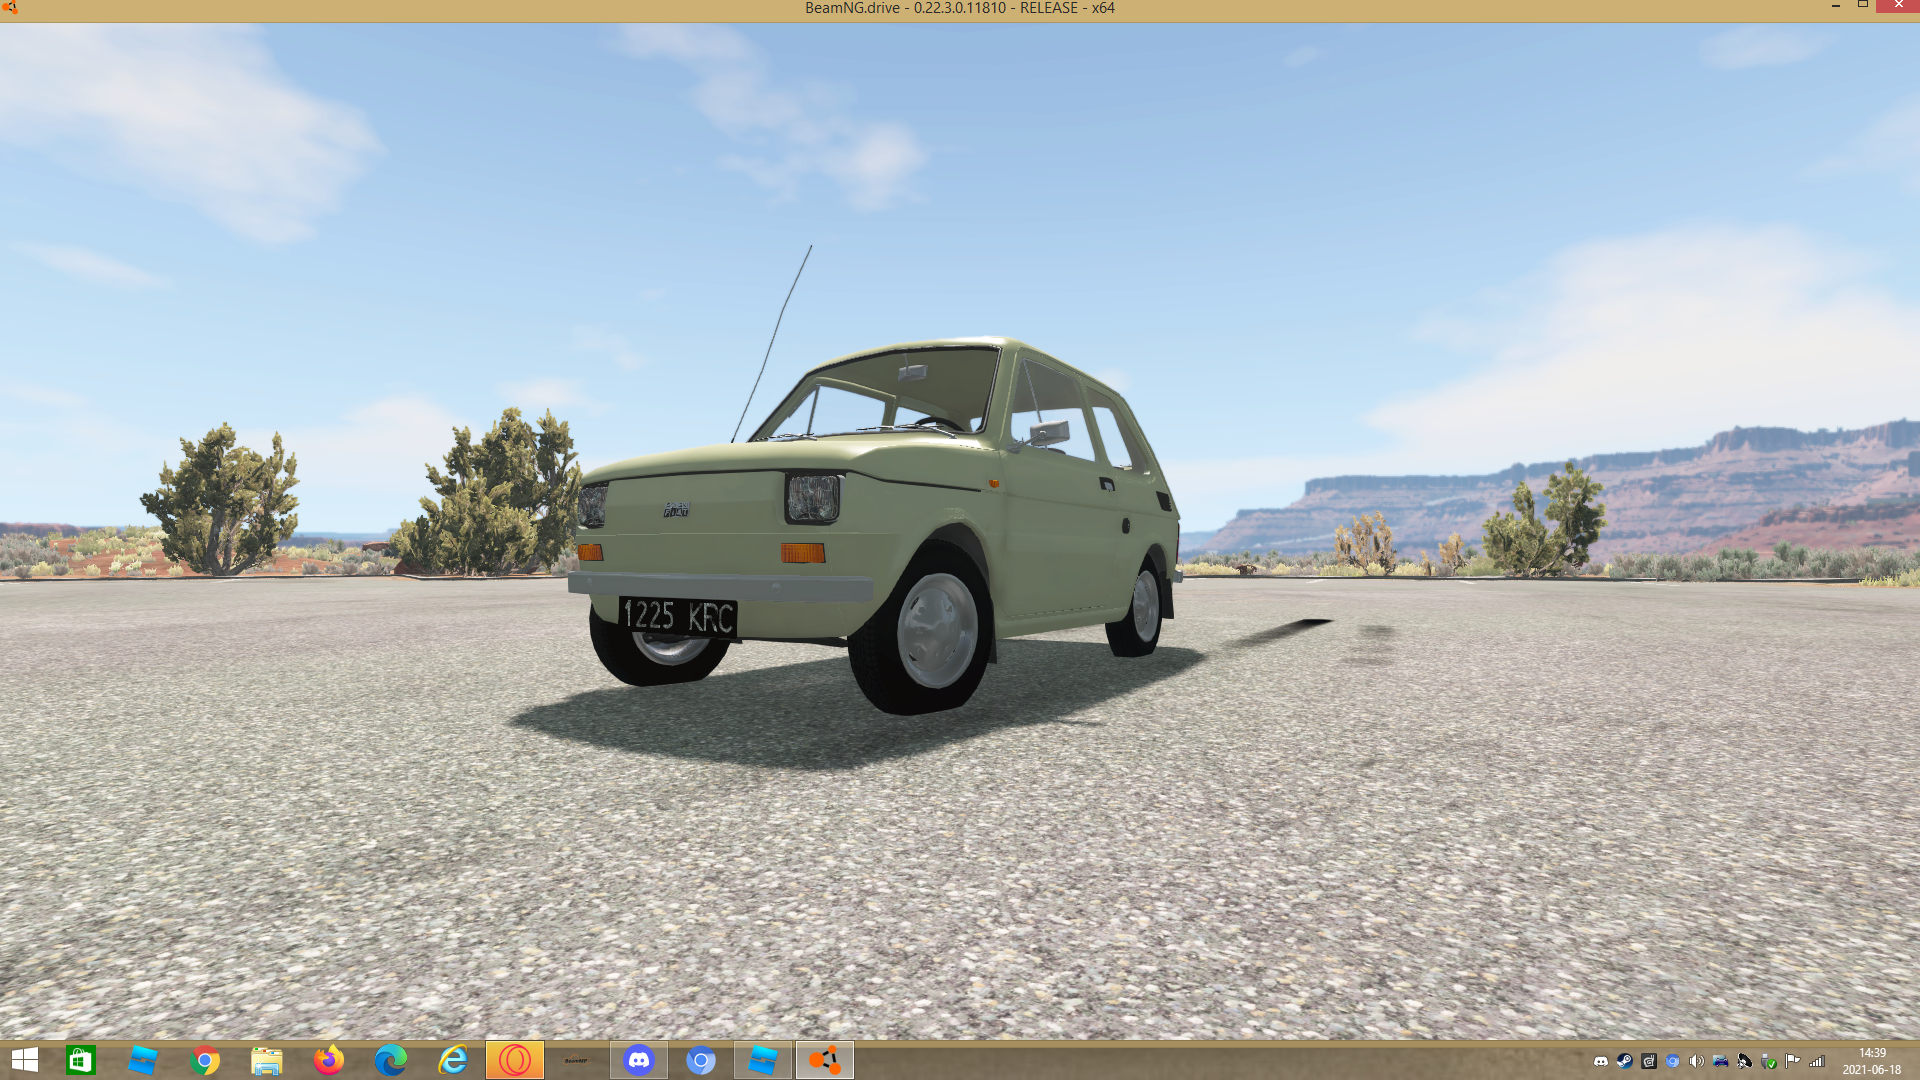This screenshot has height=1080, width=1920.
Task: Open BeamMP launcher from taskbar
Action: pyautogui.click(x=577, y=1060)
